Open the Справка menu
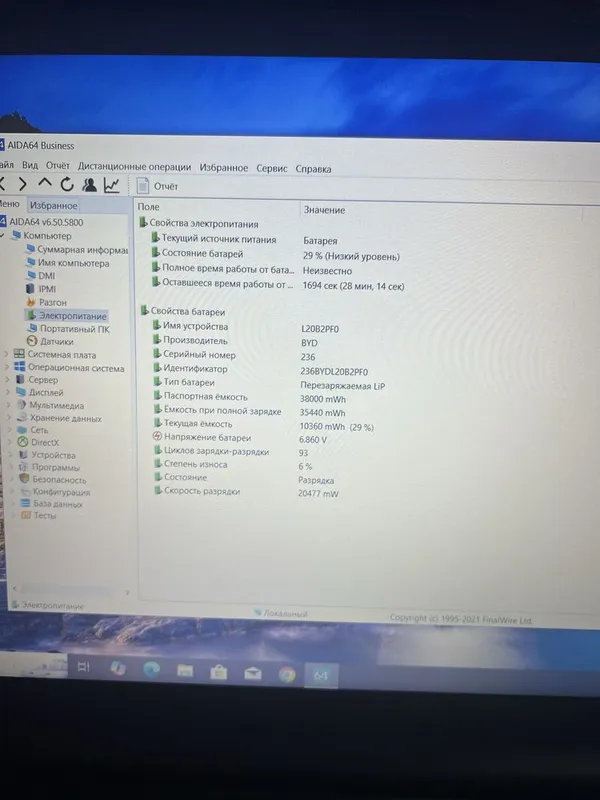 [313, 169]
